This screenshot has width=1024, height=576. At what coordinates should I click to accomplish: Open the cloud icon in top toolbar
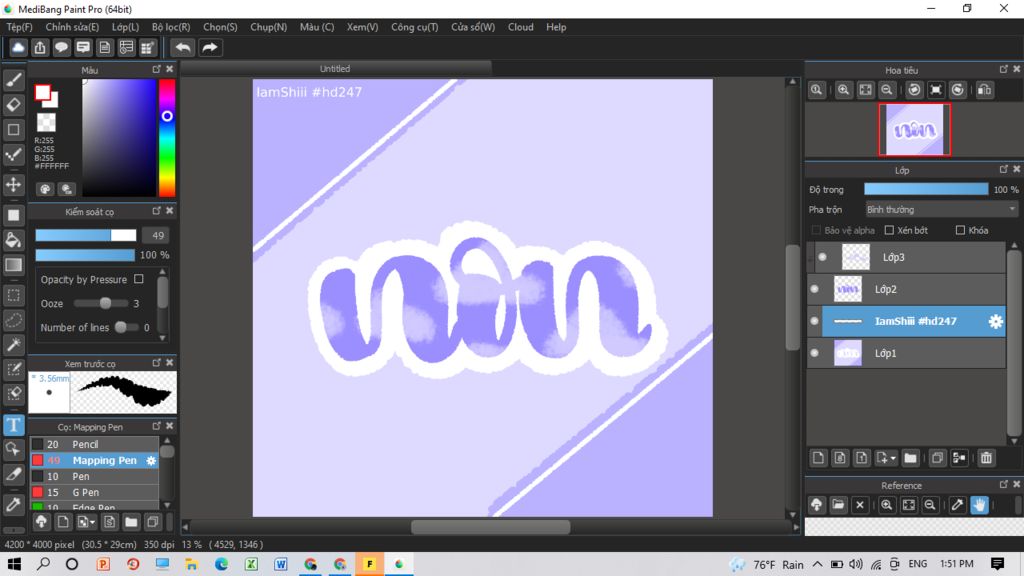(18, 48)
